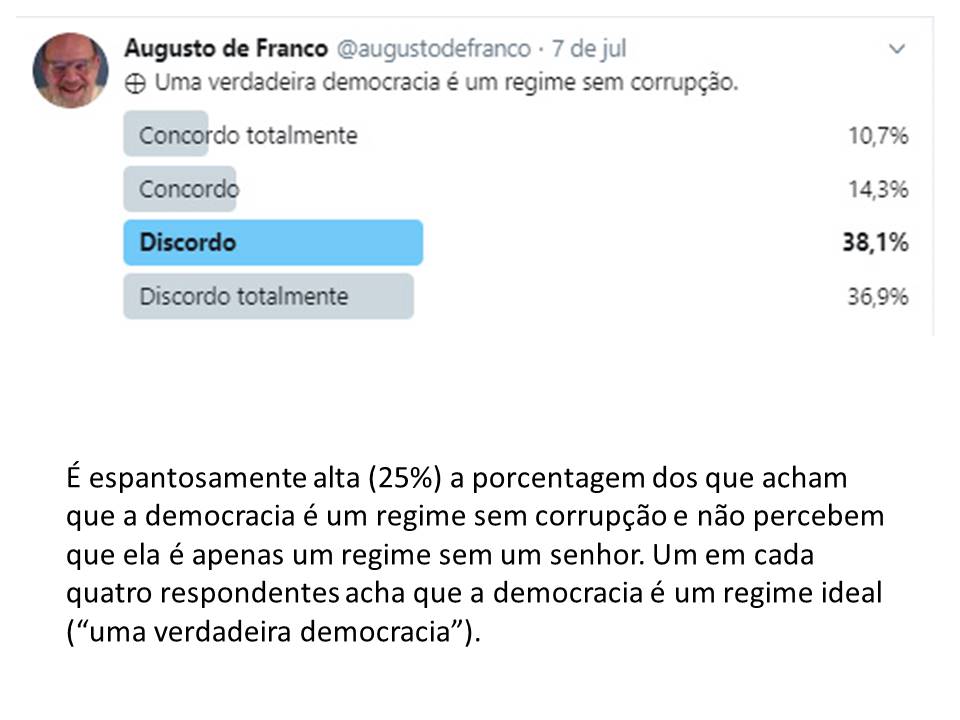This screenshot has height=720, width=960.
Task: Open the tweet options chevron menu
Action: [897, 48]
